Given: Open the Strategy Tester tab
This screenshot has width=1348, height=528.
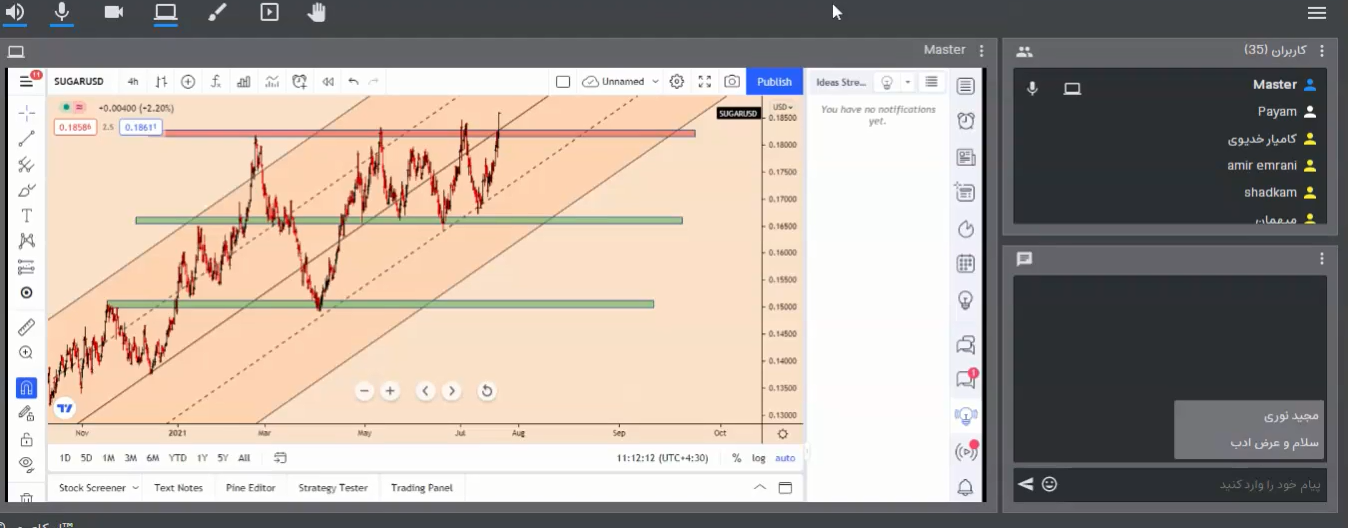Looking at the screenshot, I should [x=333, y=488].
